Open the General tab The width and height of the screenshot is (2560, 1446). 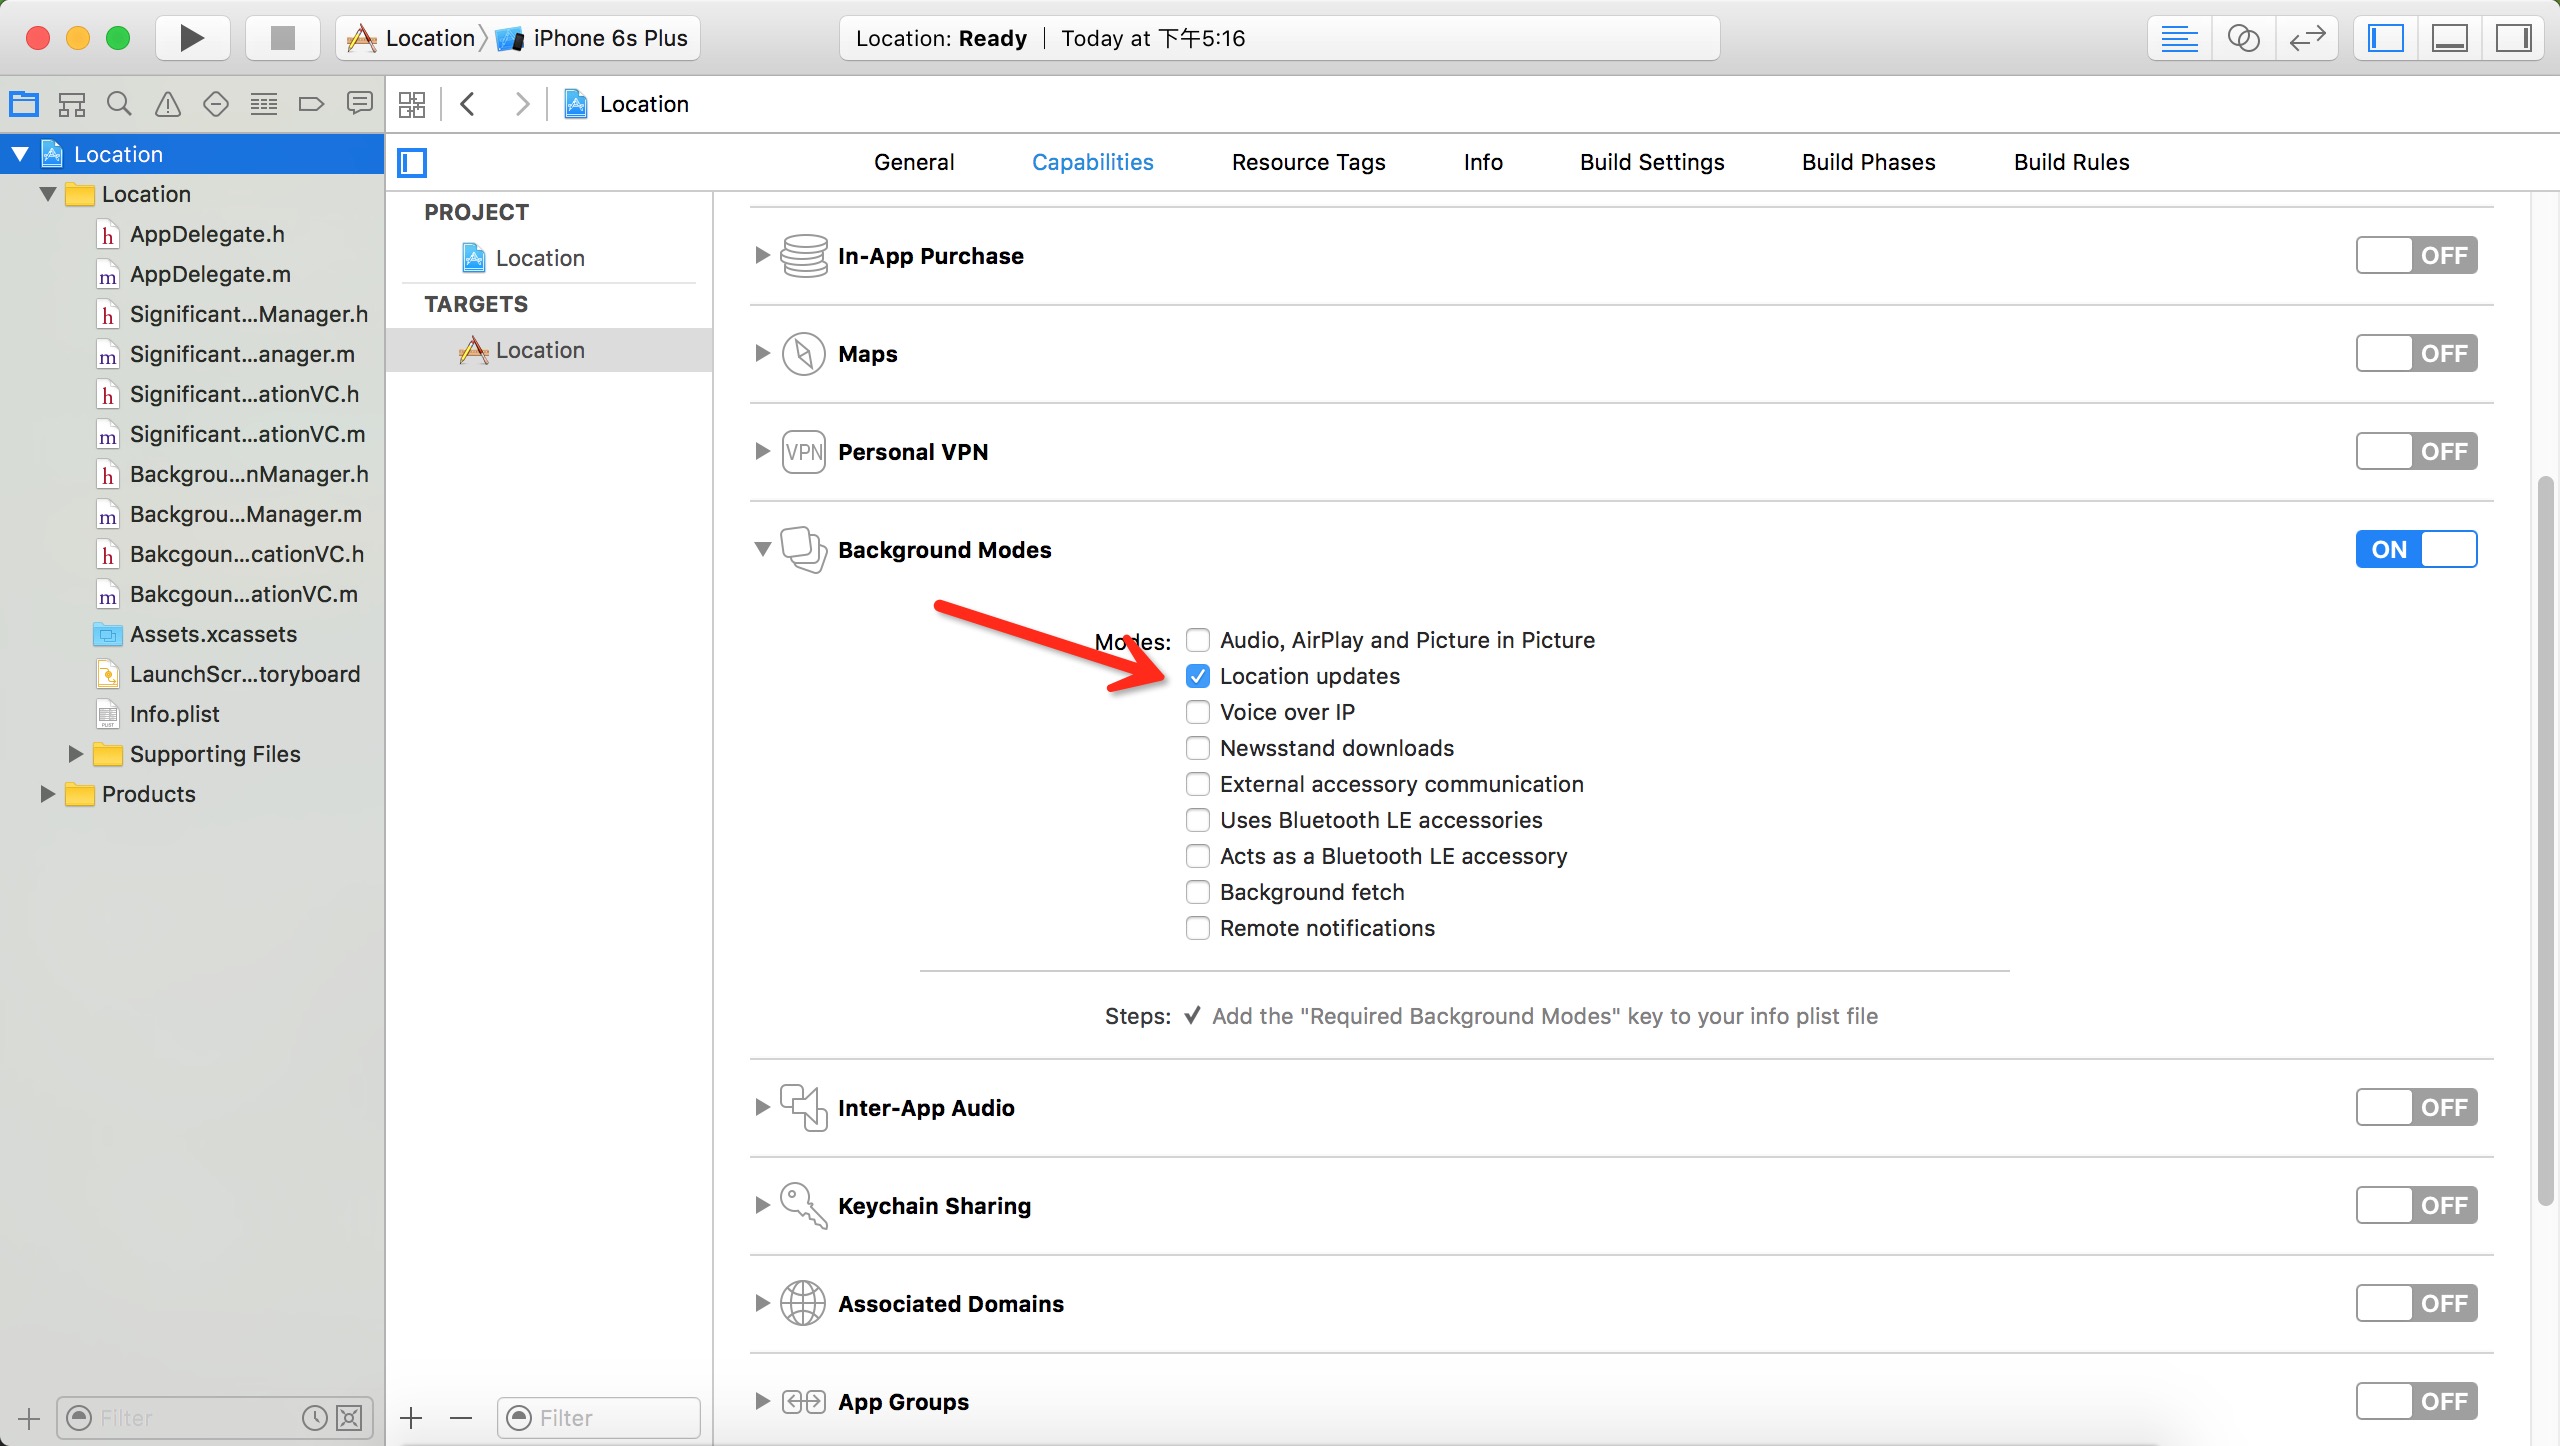coord(913,162)
